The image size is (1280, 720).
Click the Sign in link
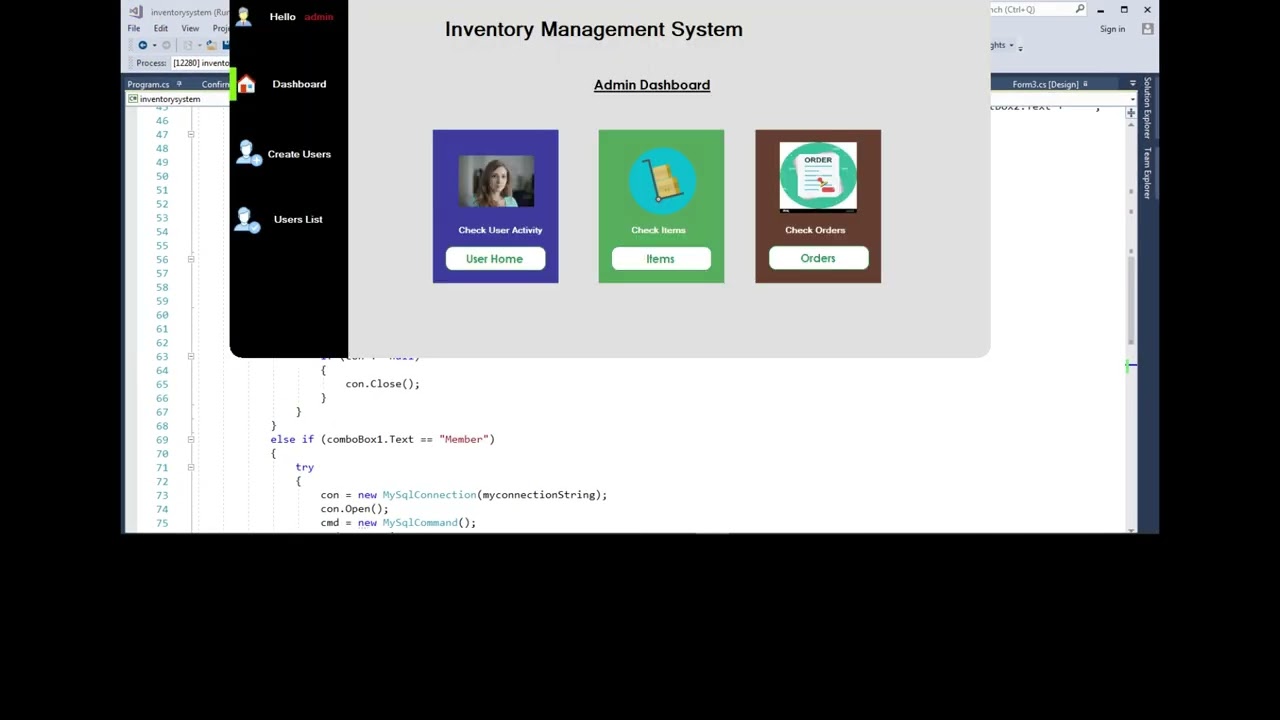coord(1112,29)
